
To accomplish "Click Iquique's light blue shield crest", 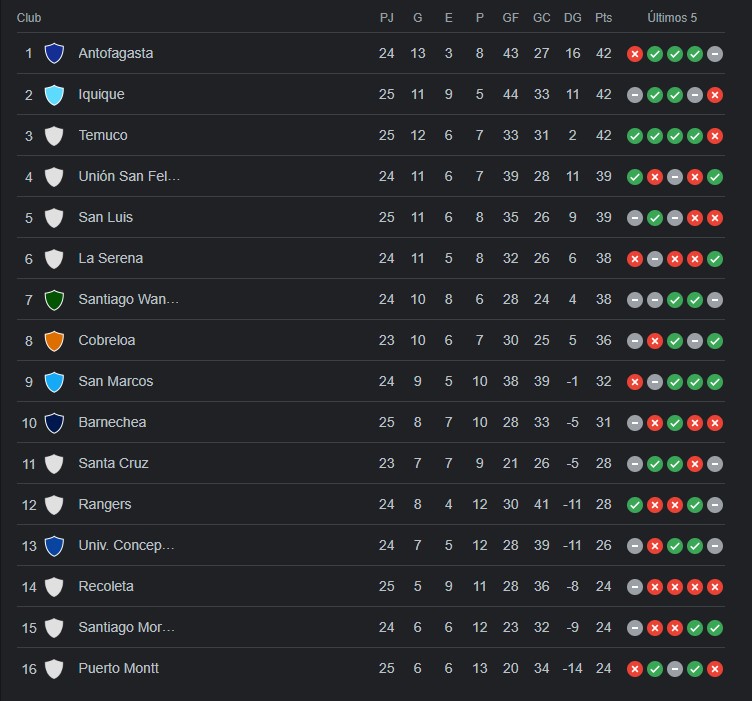I will tap(54, 94).
